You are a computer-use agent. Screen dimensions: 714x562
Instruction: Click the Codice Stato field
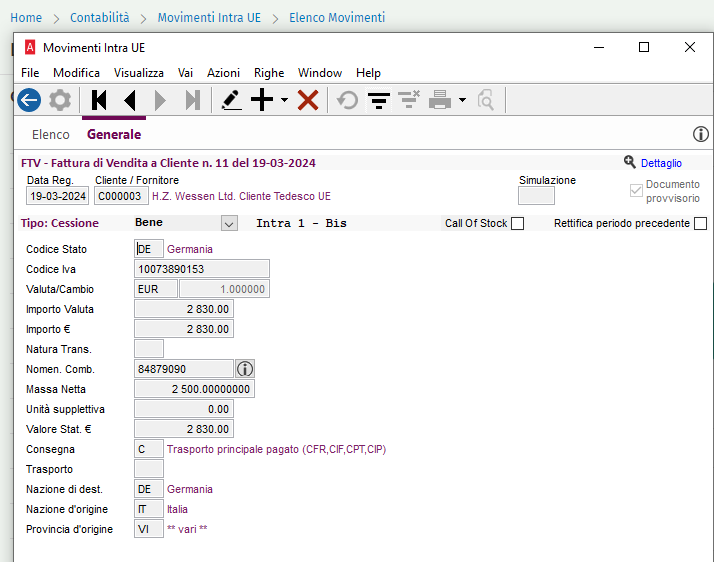pos(149,249)
